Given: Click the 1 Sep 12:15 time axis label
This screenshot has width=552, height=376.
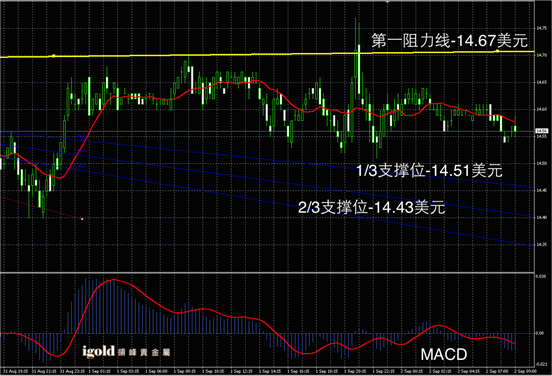Looking at the screenshot, I should [243, 371].
